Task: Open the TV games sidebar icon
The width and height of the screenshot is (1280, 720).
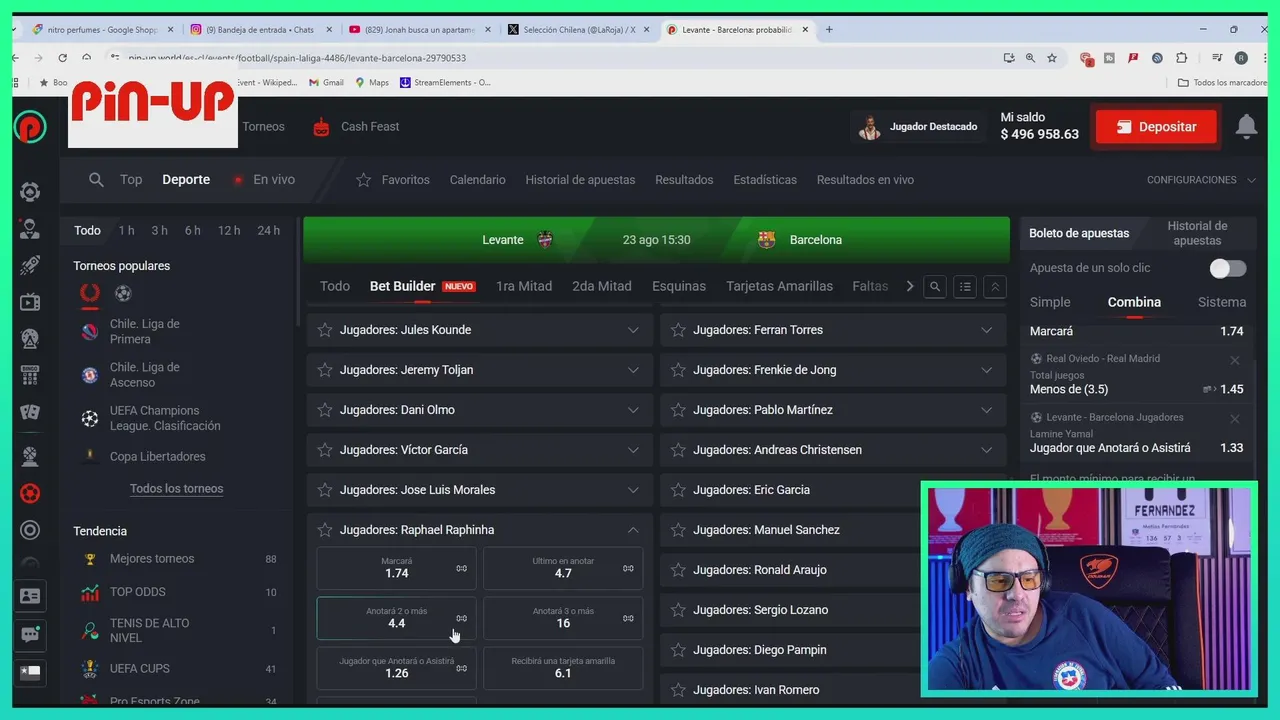Action: pyautogui.click(x=30, y=302)
